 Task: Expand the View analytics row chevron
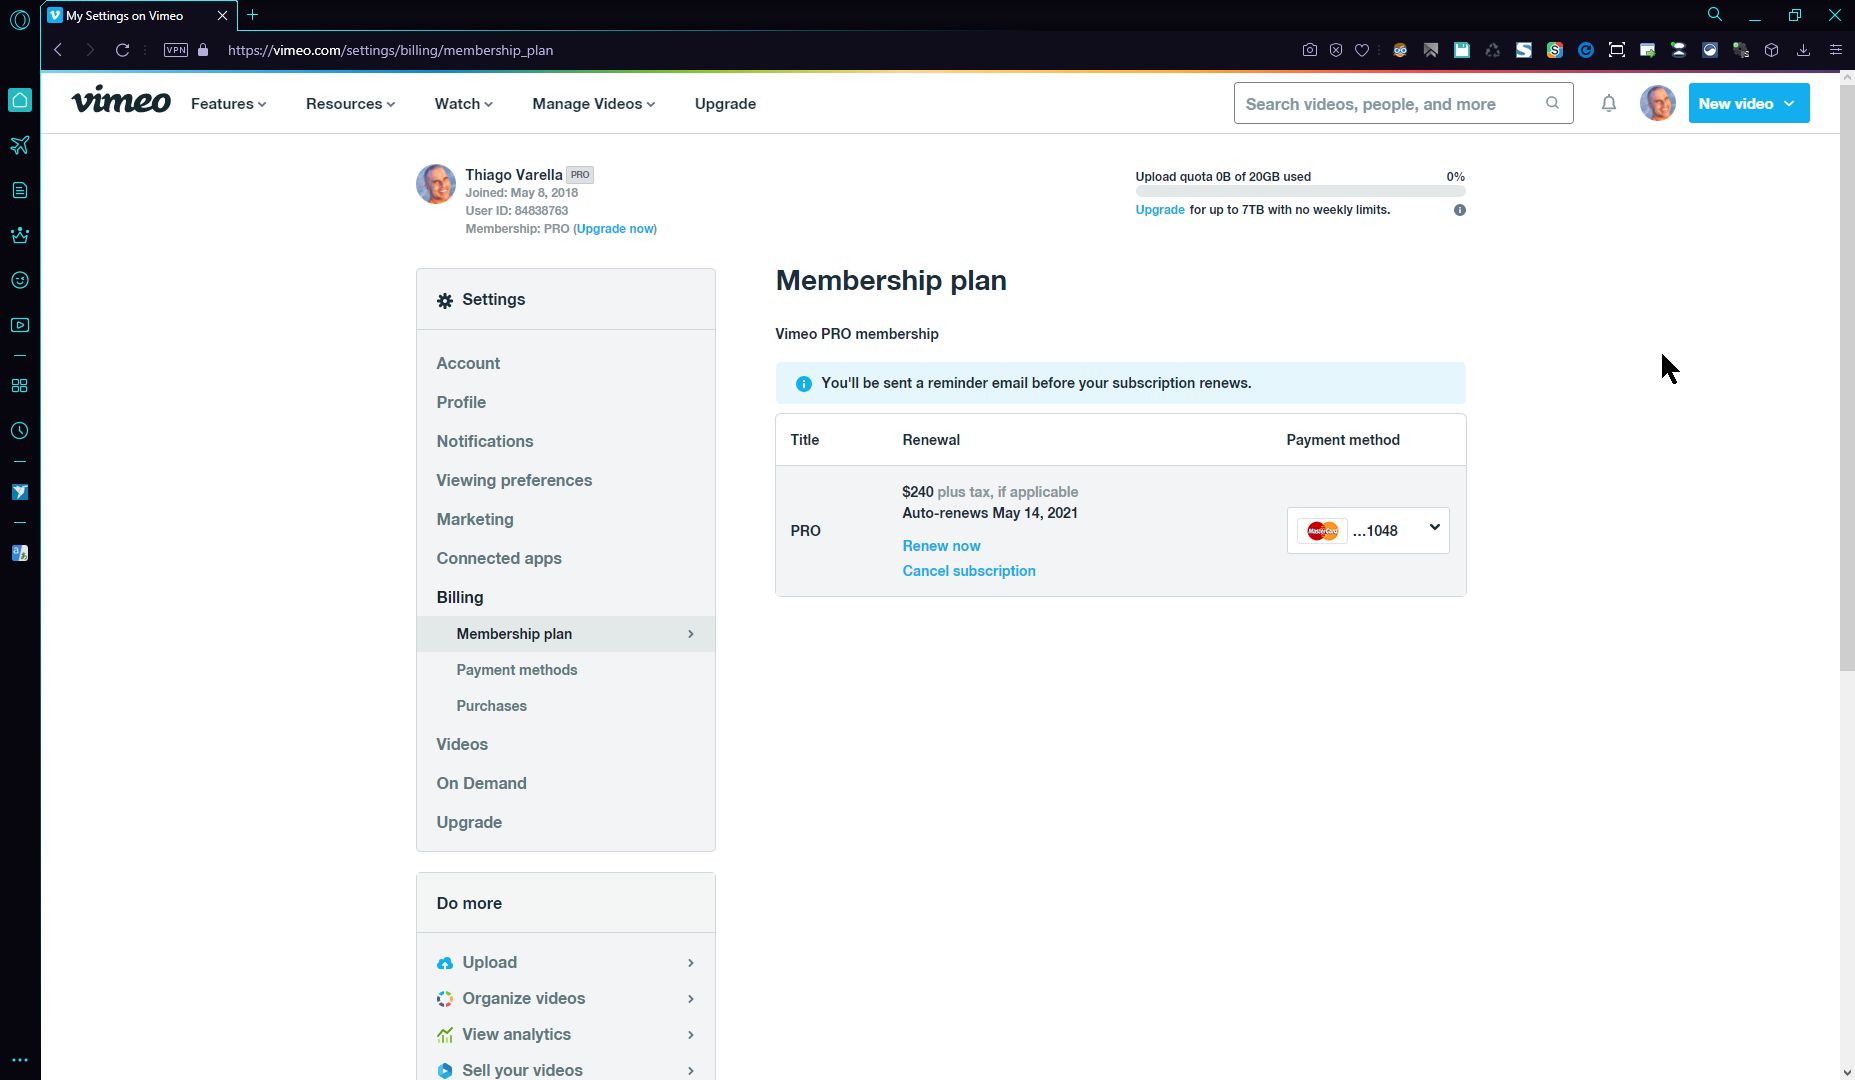coord(691,1035)
